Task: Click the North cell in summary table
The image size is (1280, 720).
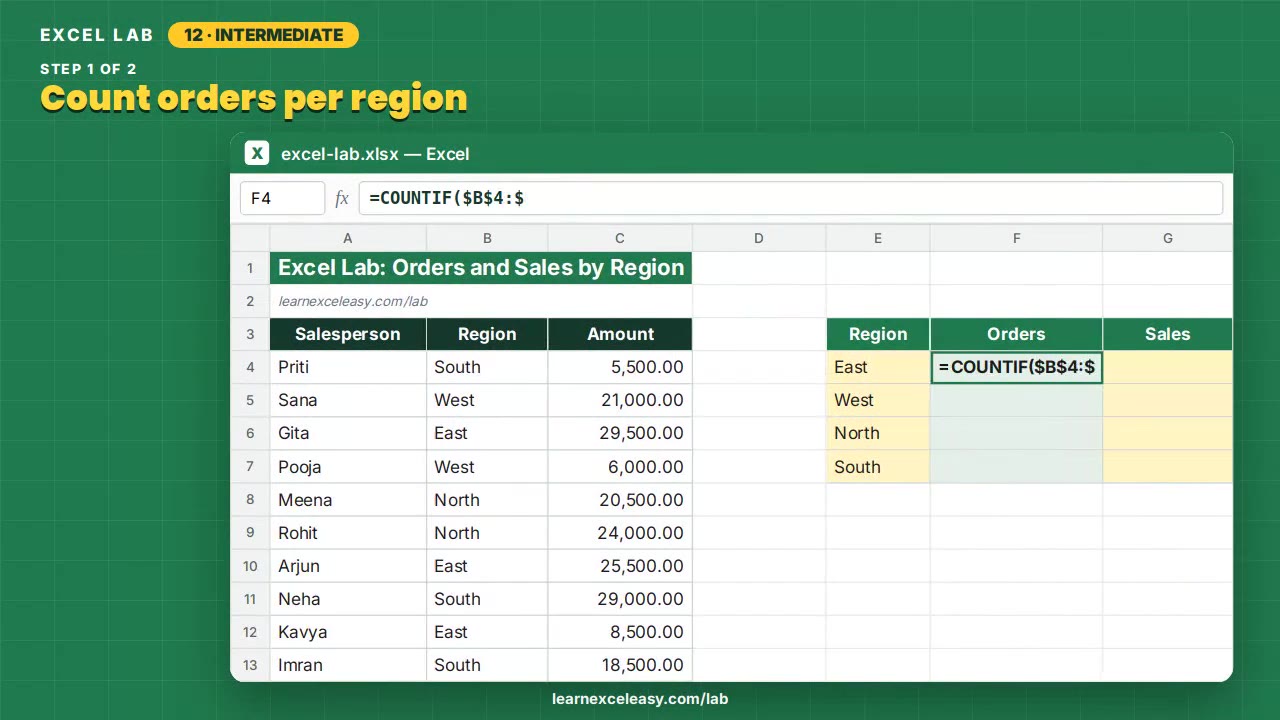Action: (878, 433)
